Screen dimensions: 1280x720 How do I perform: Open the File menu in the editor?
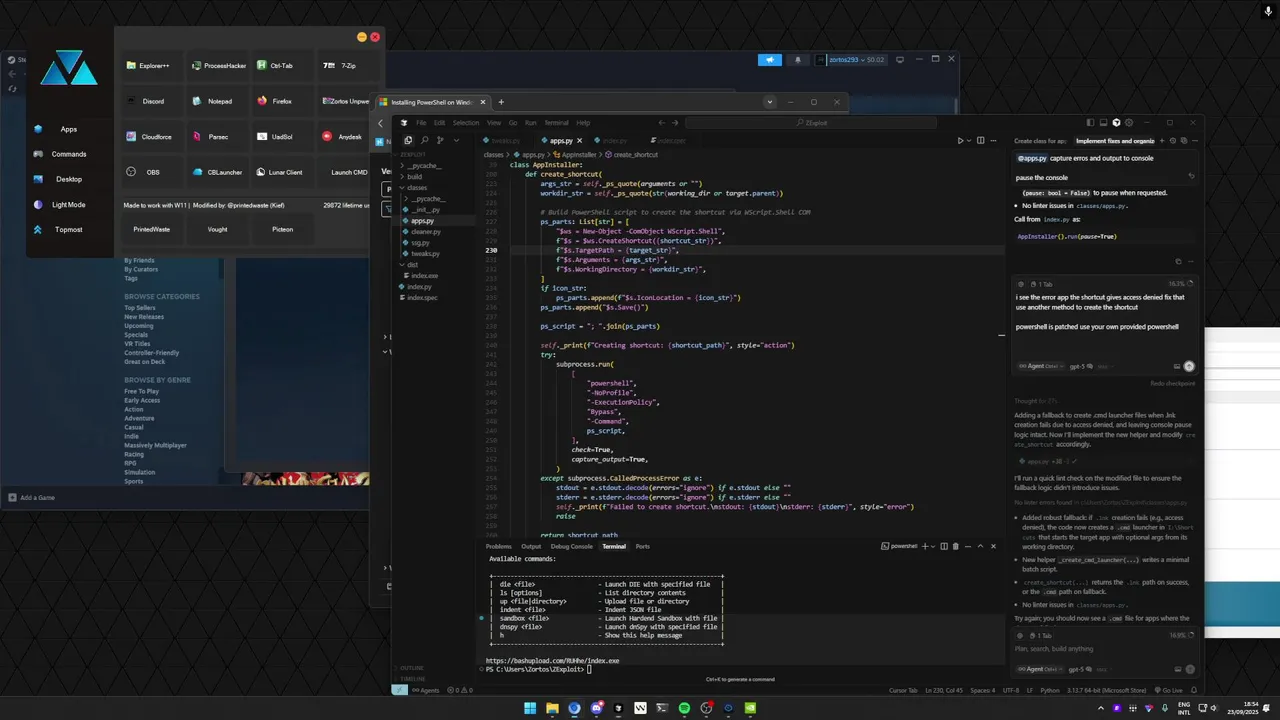421,123
